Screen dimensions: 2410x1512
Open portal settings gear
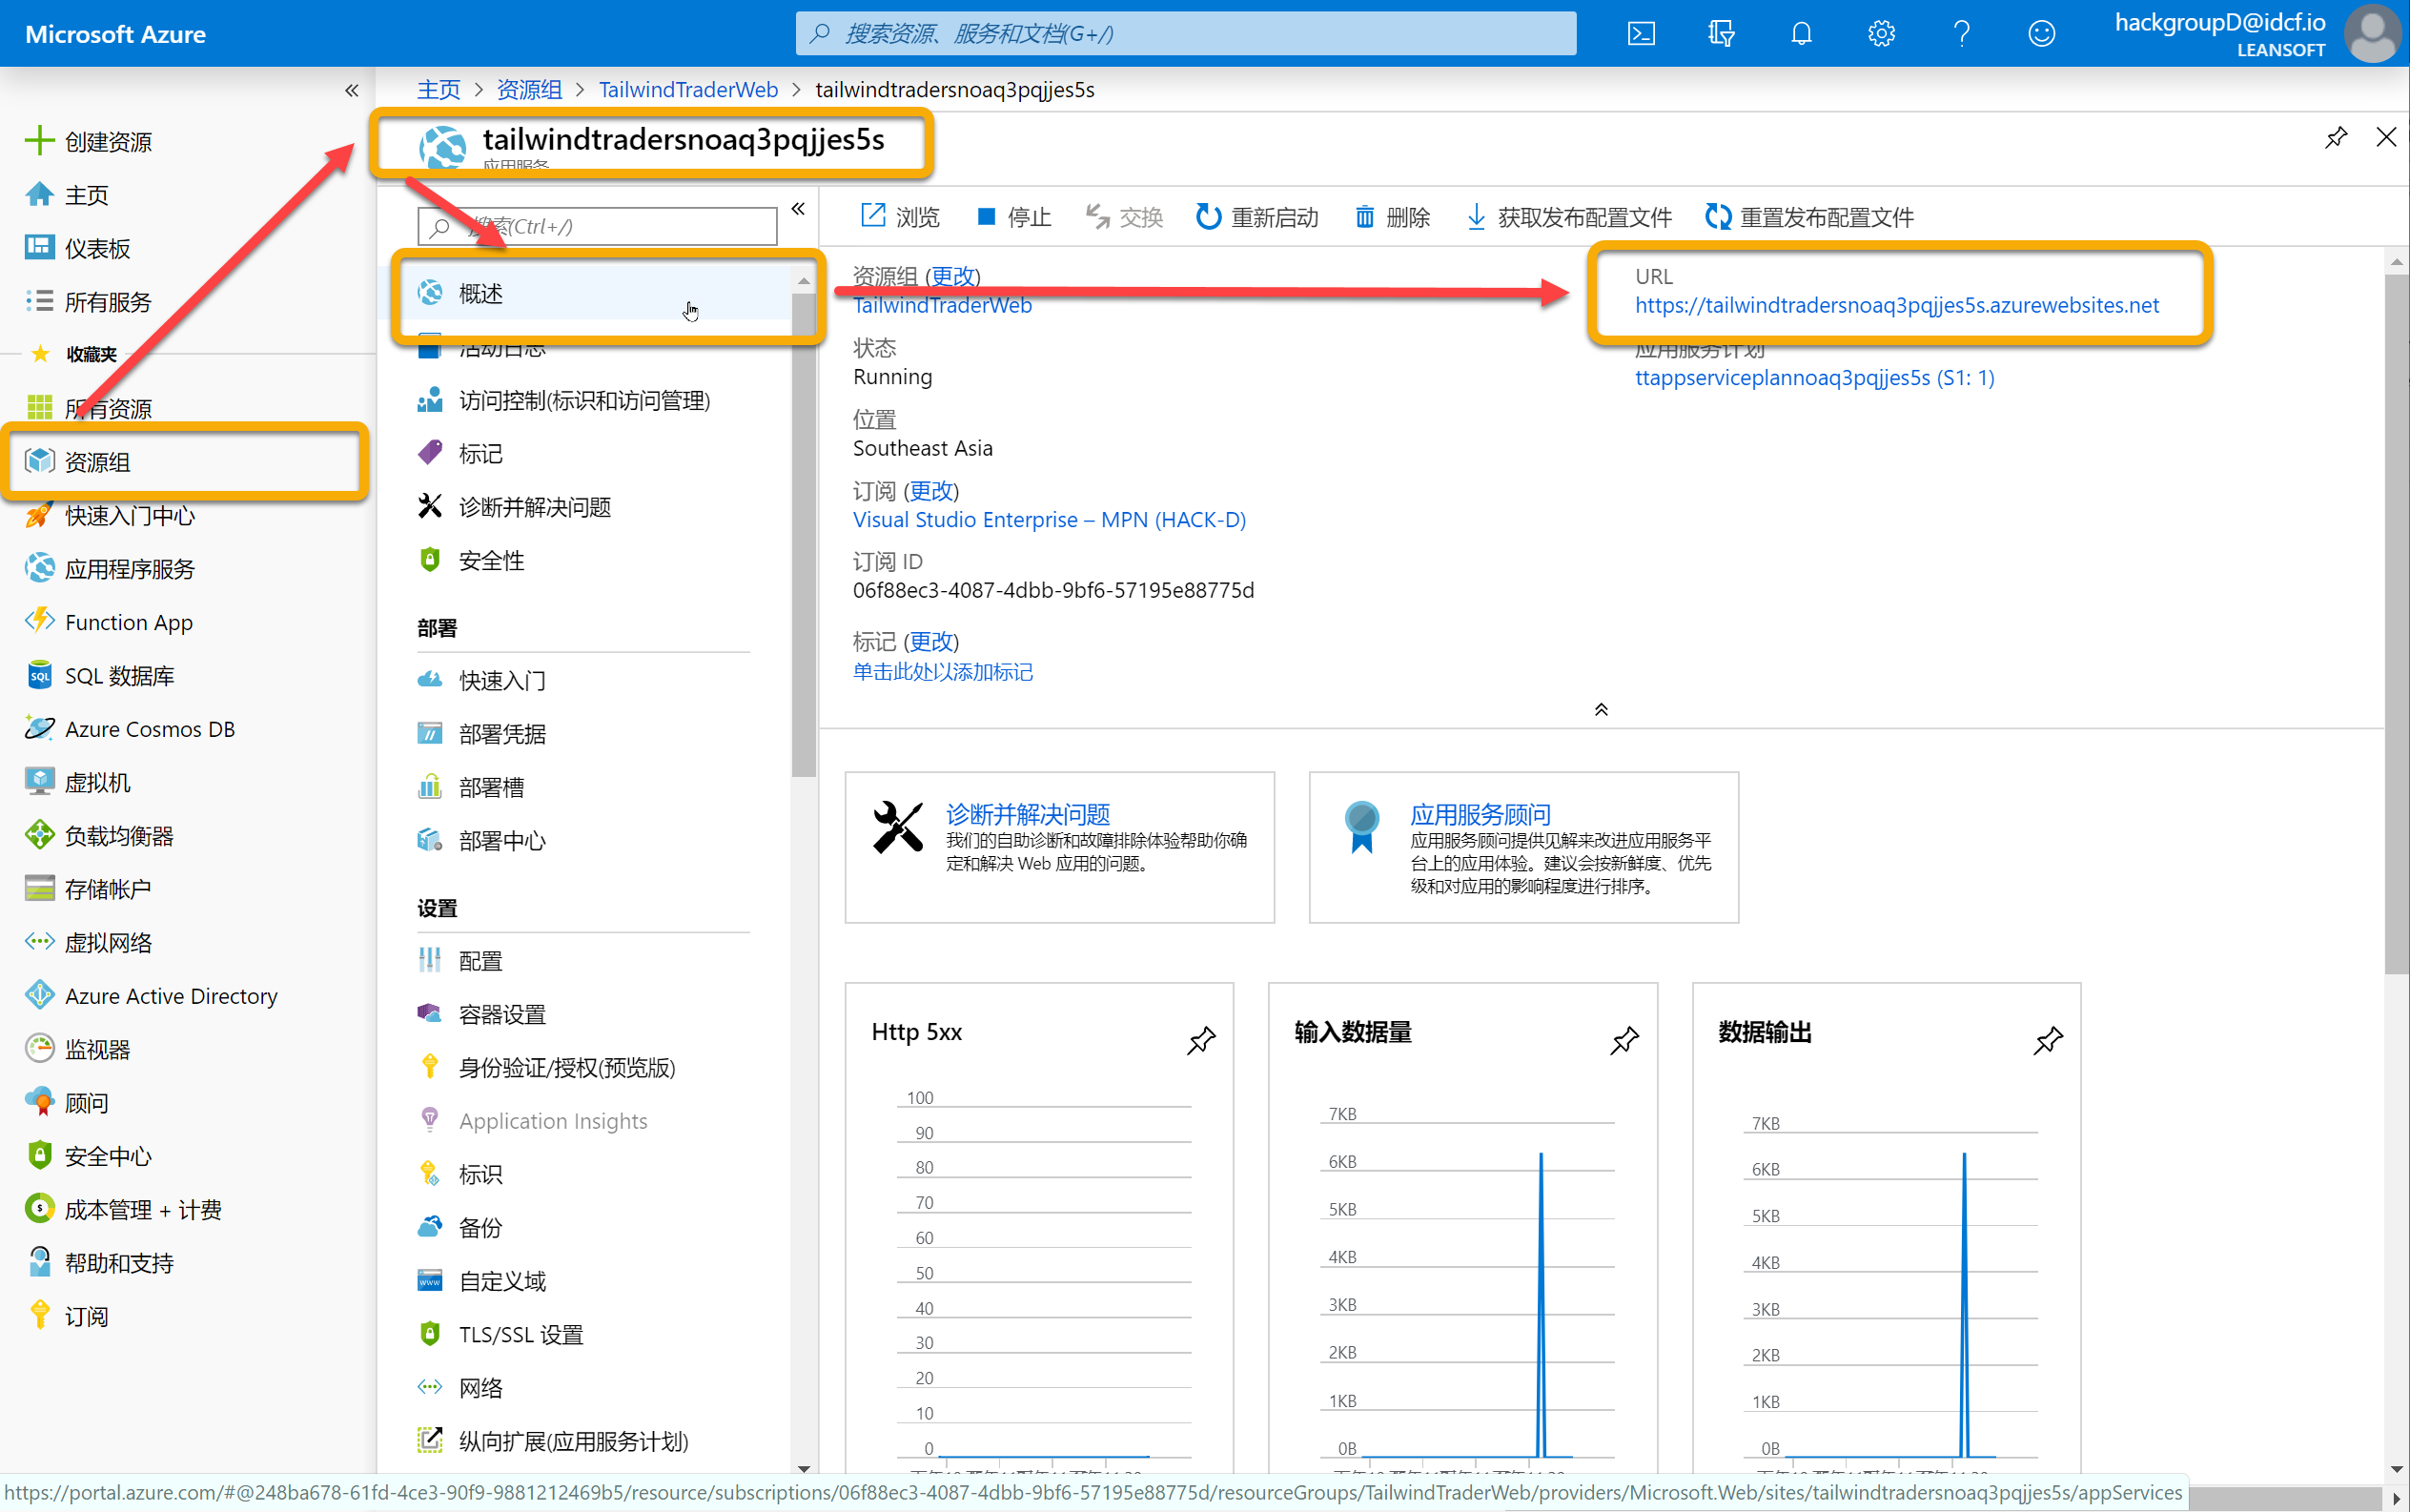click(x=1881, y=34)
